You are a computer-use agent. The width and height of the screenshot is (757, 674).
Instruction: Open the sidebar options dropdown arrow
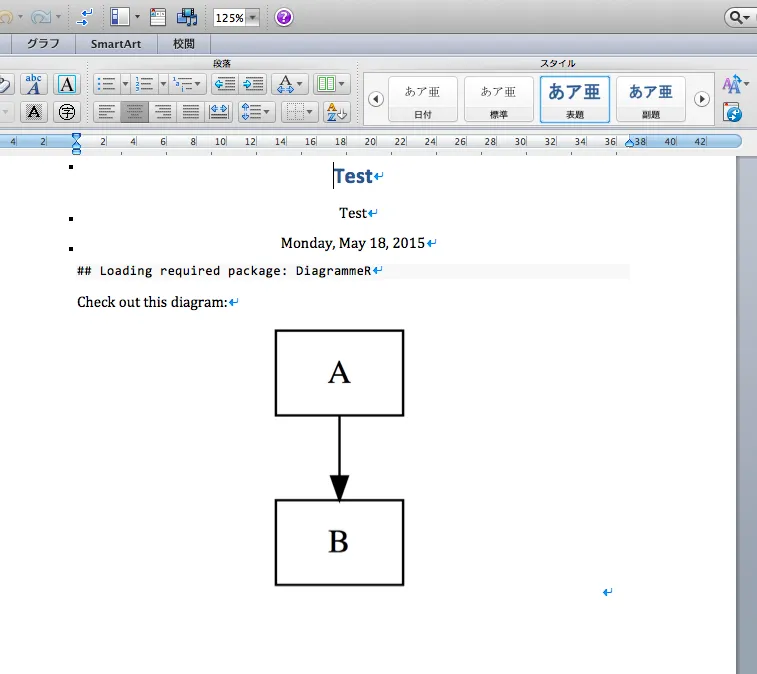coord(137,17)
